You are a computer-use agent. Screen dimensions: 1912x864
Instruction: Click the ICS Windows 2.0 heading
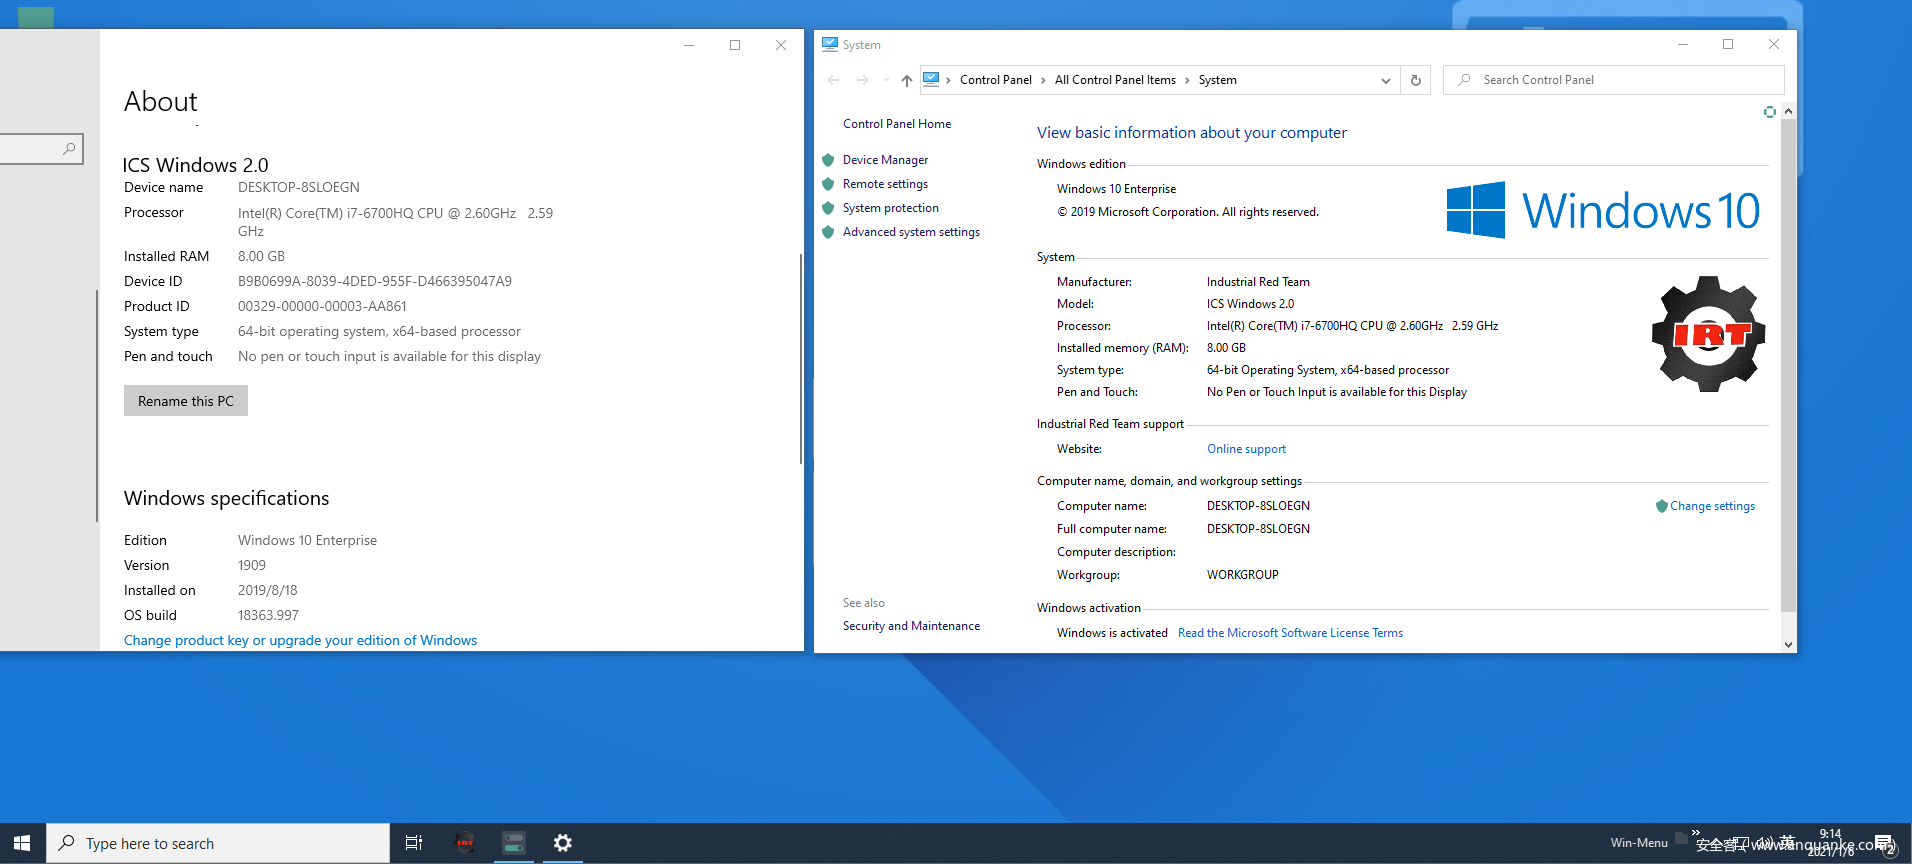[x=195, y=165]
